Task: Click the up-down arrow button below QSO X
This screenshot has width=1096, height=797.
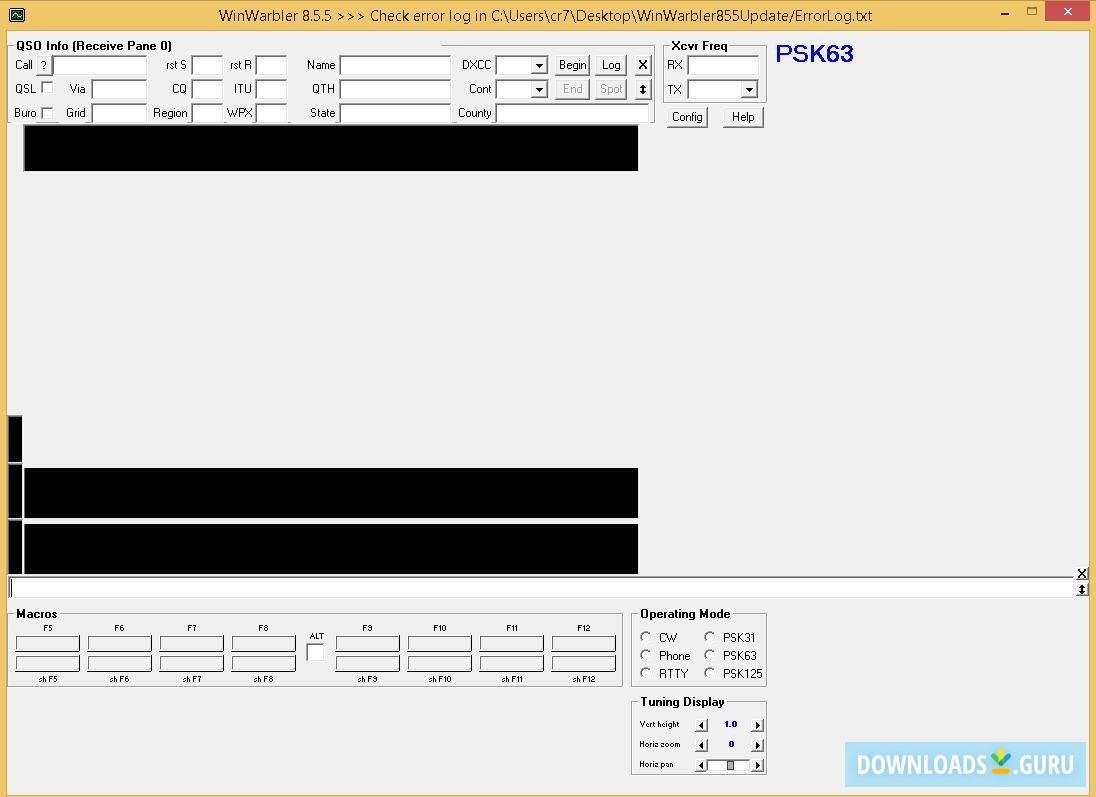Action: point(642,89)
